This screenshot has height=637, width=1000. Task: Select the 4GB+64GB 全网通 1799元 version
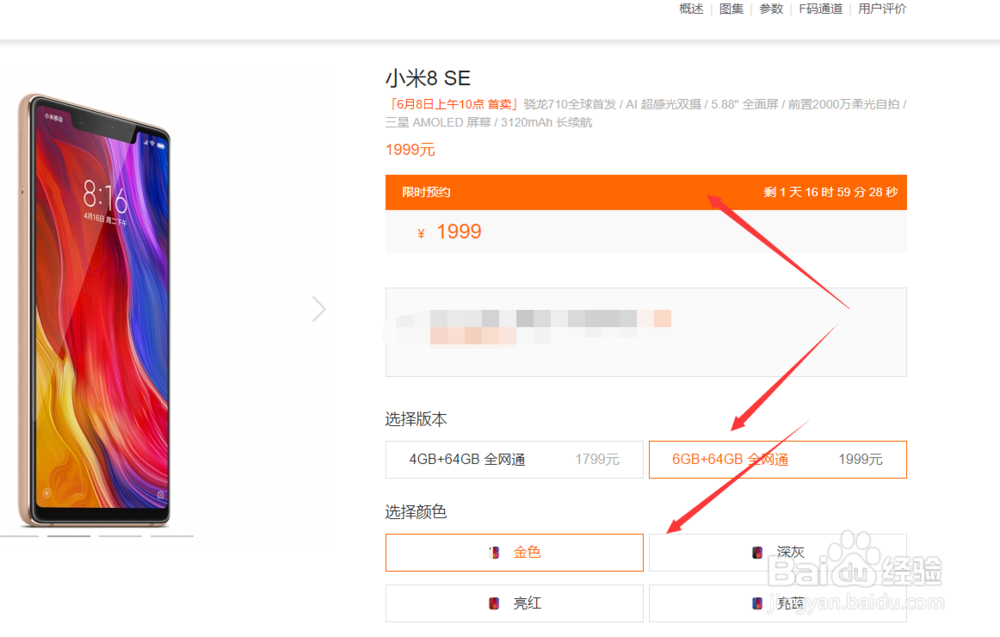pyautogui.click(x=514, y=459)
